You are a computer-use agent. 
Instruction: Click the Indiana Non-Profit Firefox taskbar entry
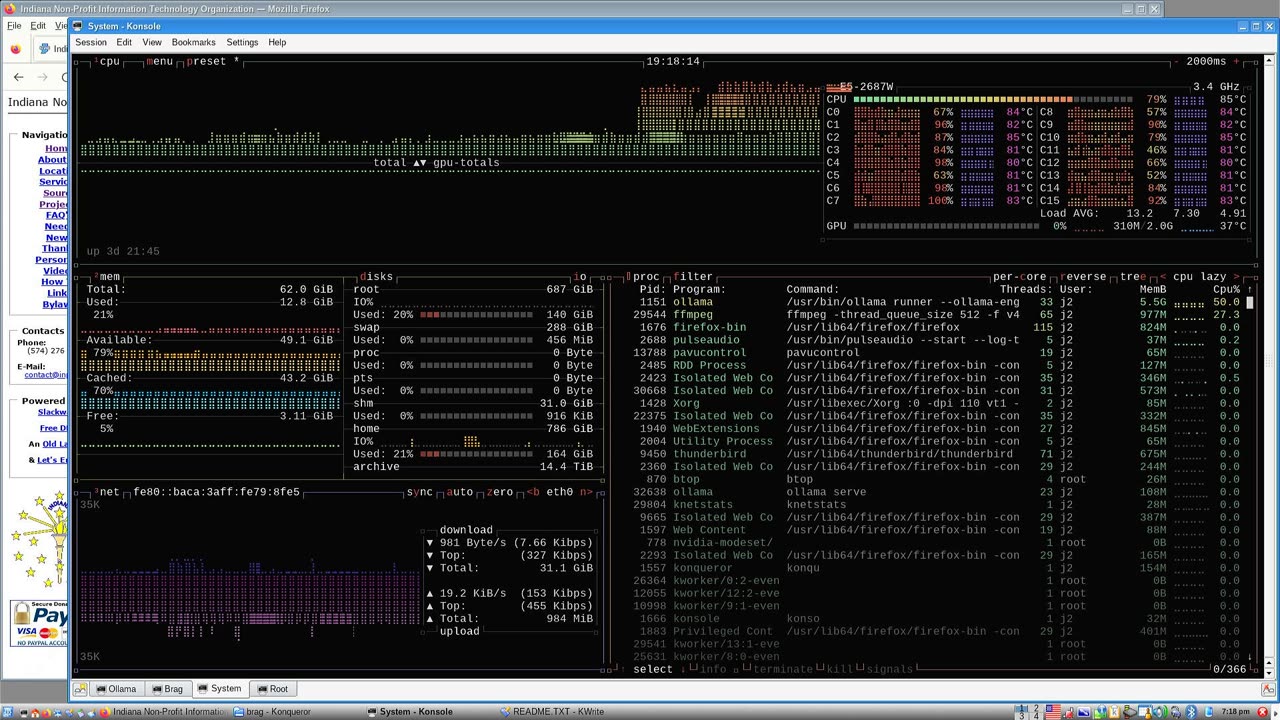(x=163, y=712)
